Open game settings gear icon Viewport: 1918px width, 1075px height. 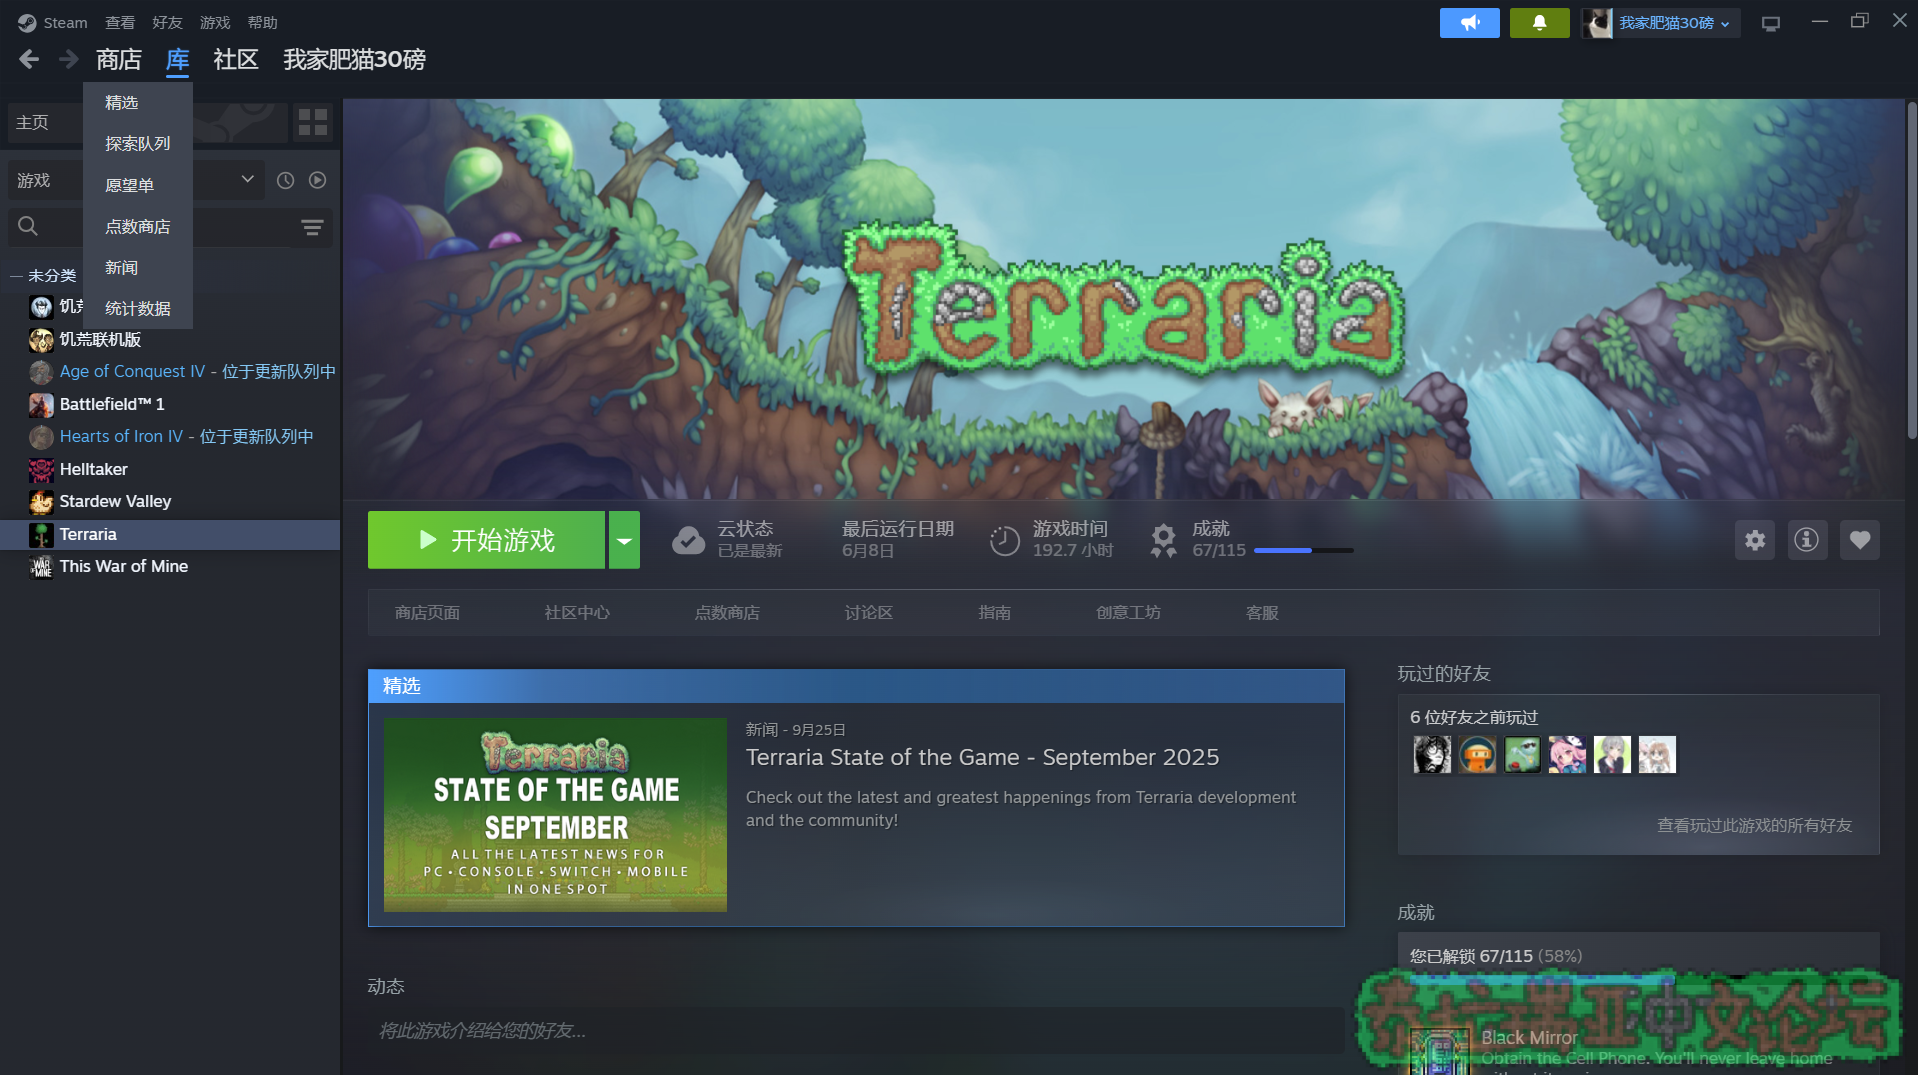click(1754, 541)
